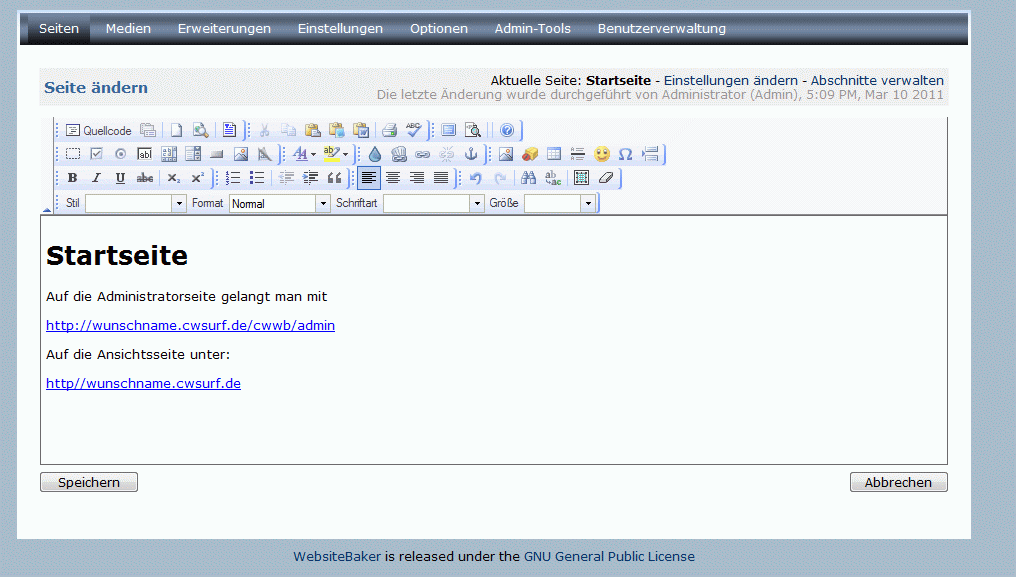
Task: Insert a table
Action: [x=553, y=154]
